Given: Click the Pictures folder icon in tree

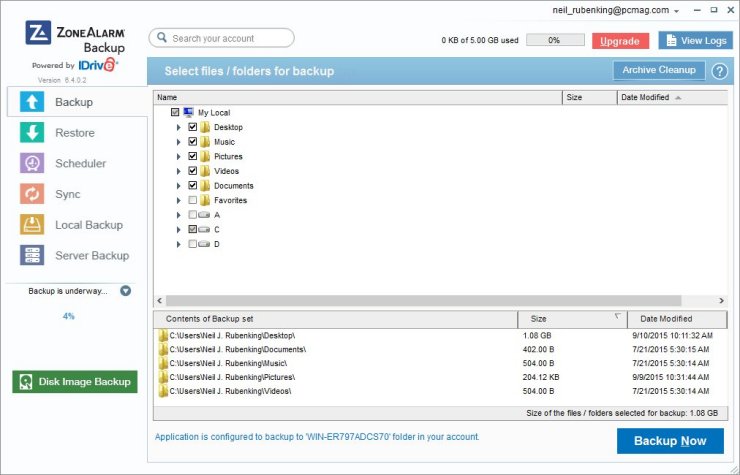Looking at the screenshot, I should pyautogui.click(x=205, y=156).
